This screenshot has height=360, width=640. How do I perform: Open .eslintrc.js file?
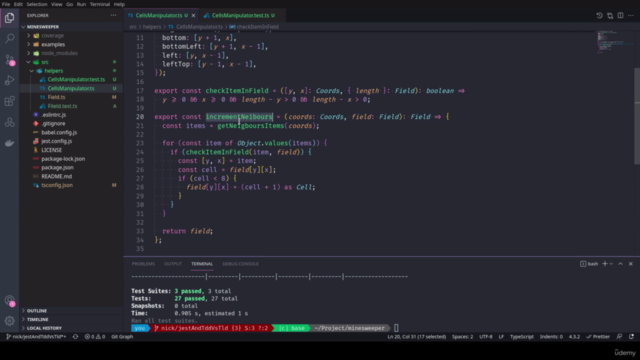coord(71,115)
